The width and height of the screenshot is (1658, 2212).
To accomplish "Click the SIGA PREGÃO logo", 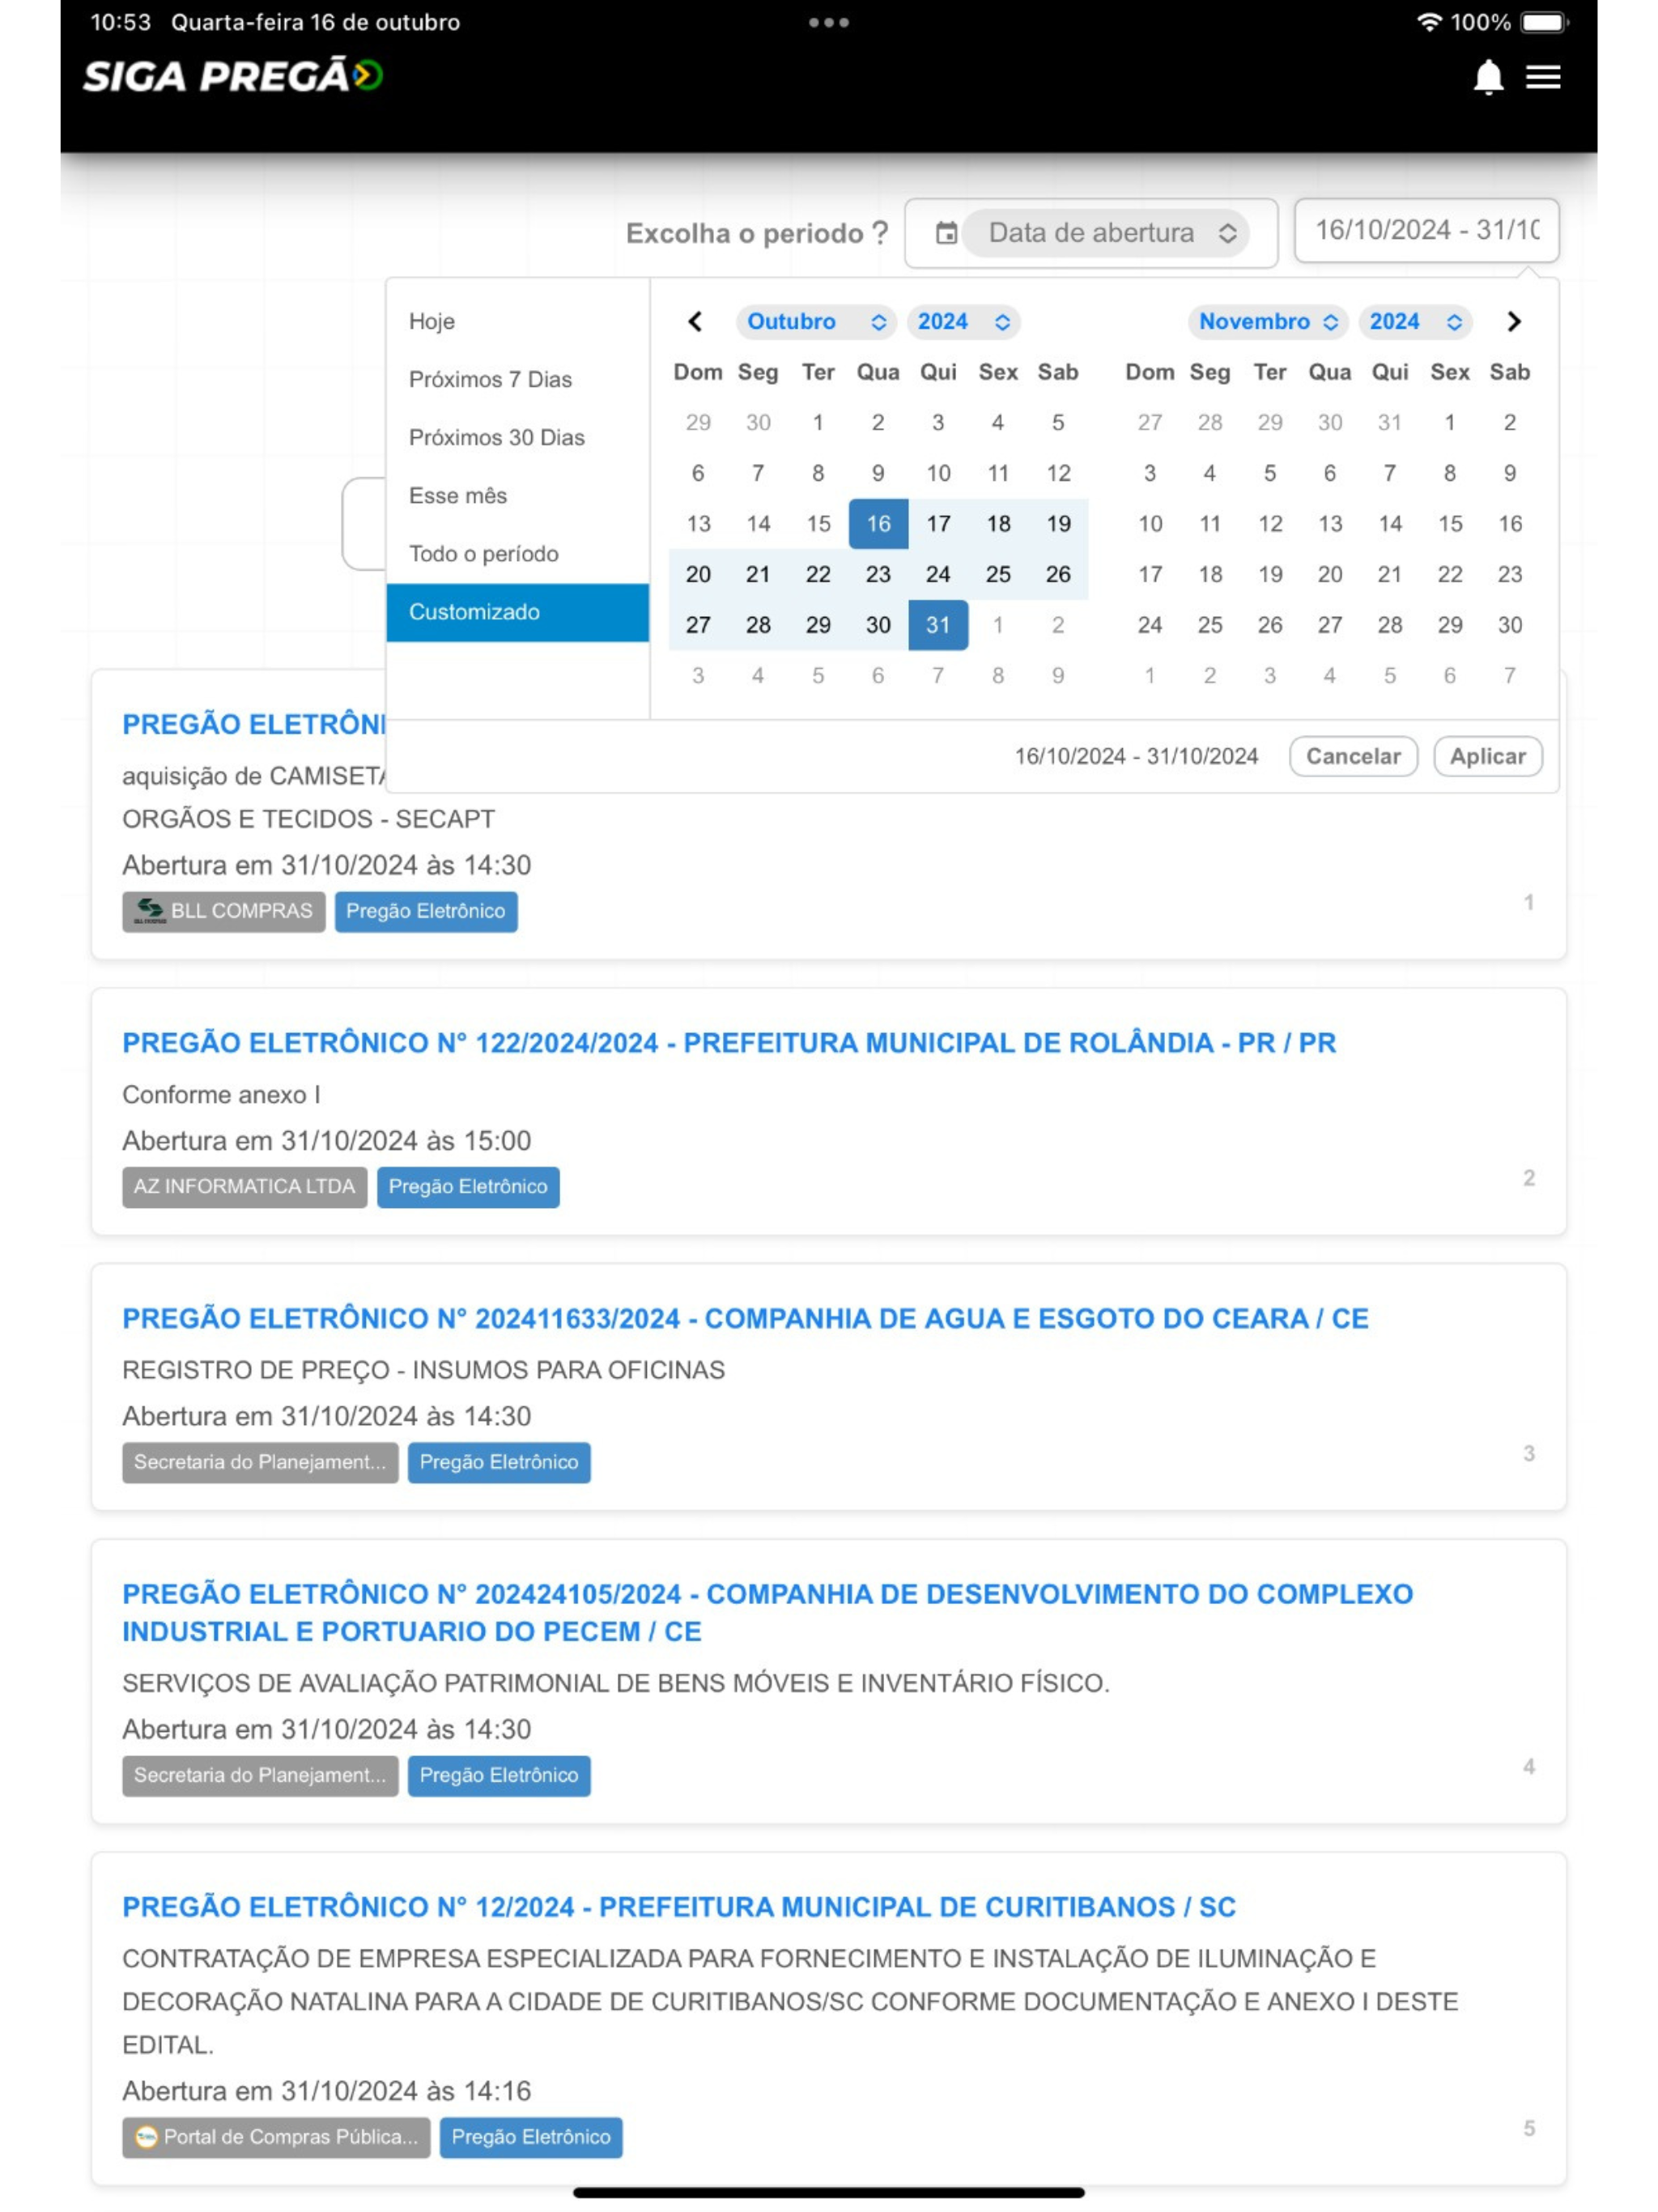I will [233, 76].
